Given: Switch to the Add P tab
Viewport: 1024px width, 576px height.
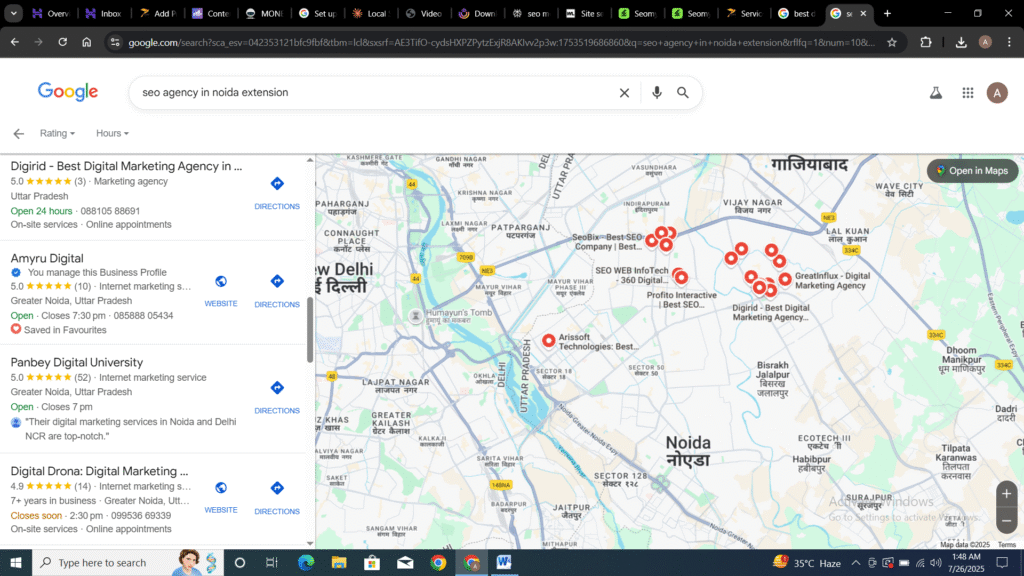Looking at the screenshot, I should 158,13.
